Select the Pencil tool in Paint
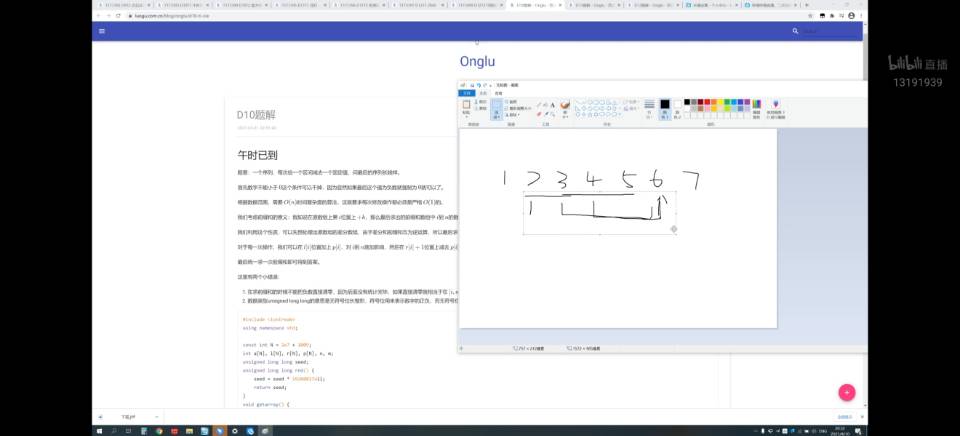Viewport: 960px width, 436px height. point(538,103)
